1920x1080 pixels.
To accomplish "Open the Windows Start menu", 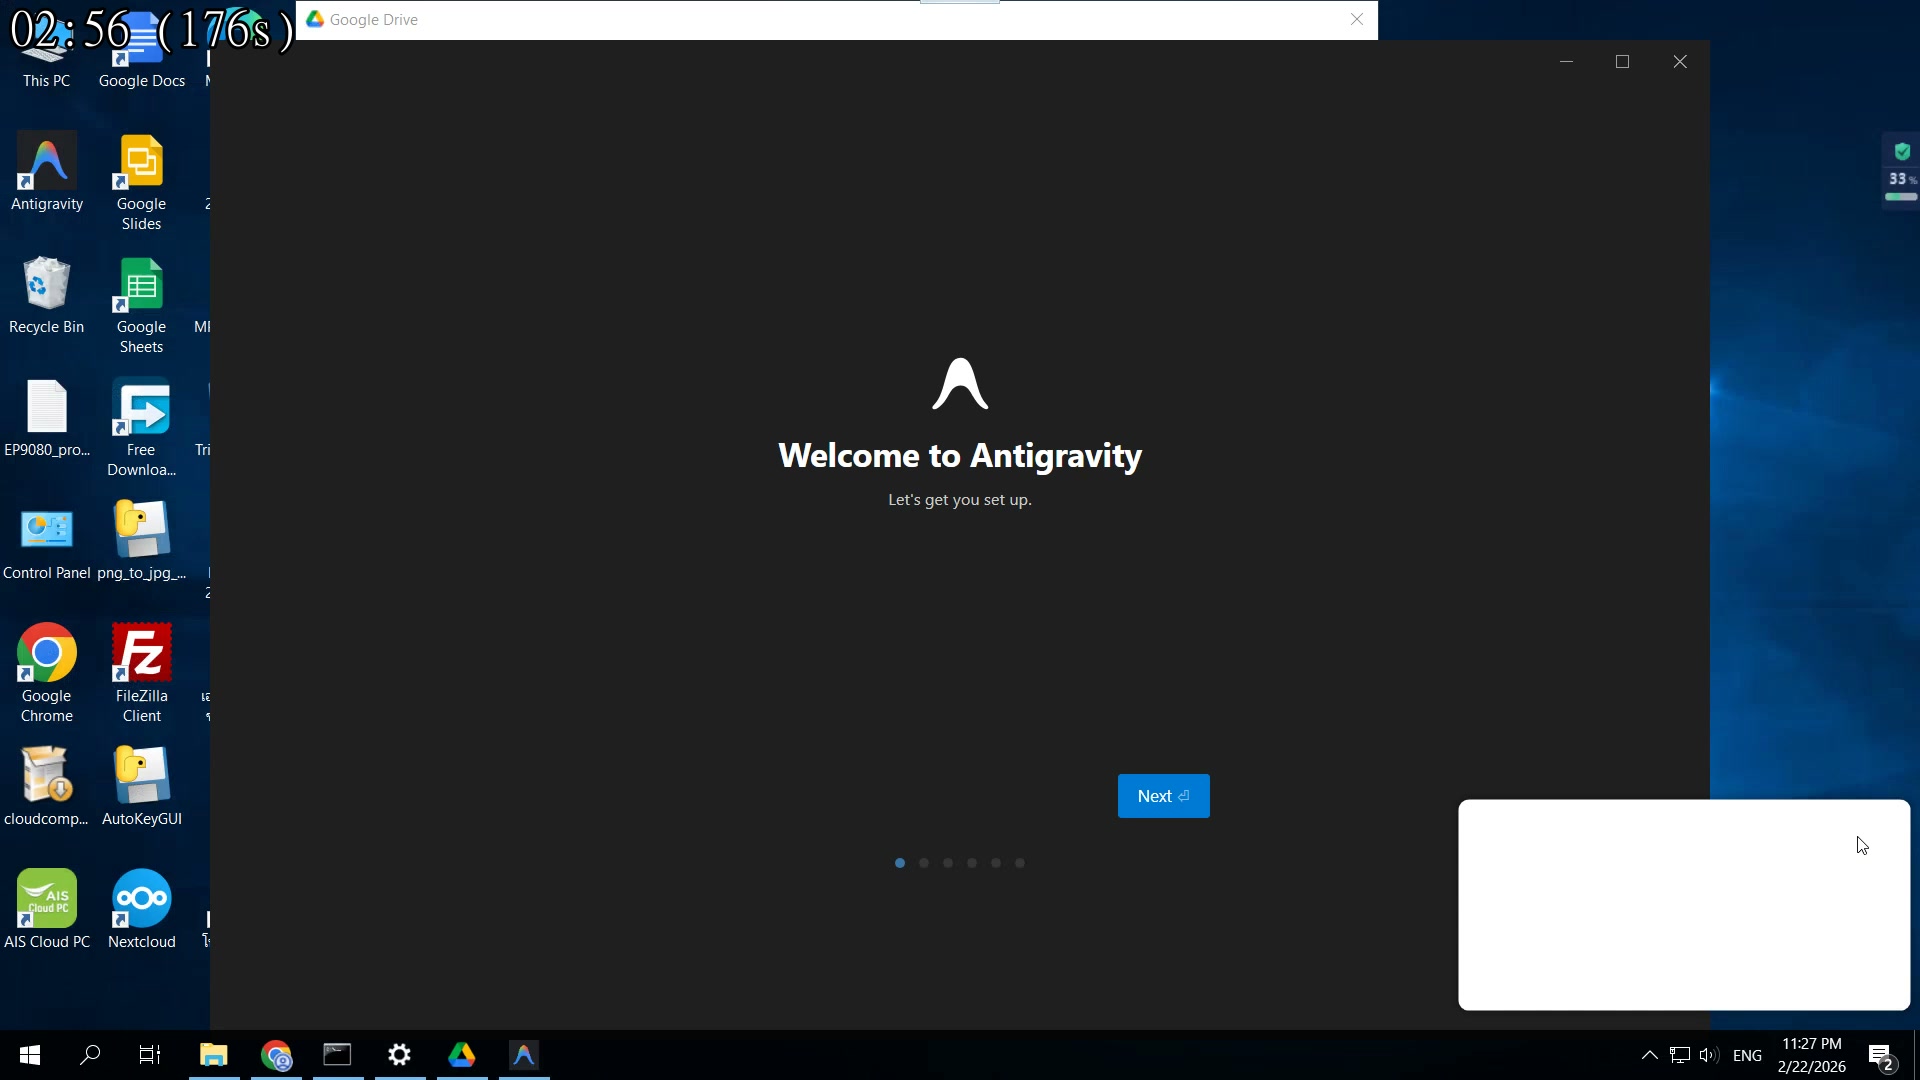I will click(x=30, y=1055).
